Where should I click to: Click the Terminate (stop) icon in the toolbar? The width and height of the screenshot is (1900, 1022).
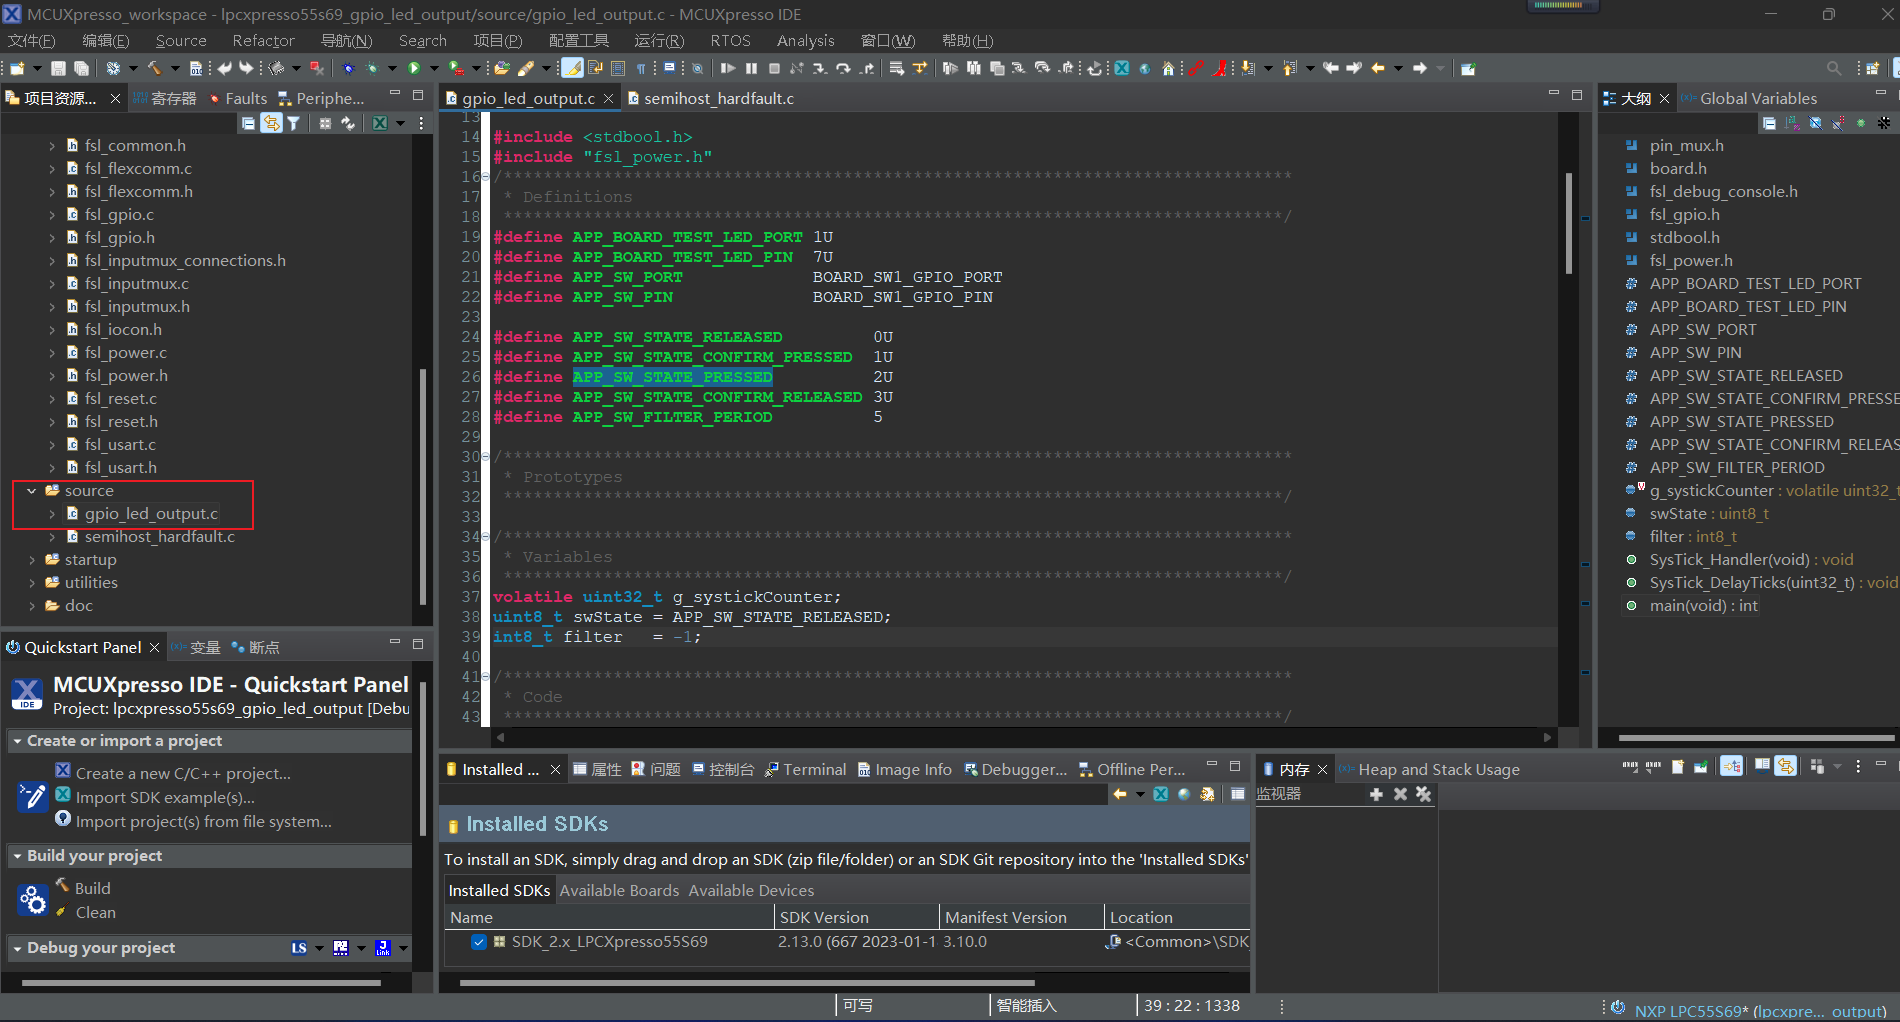point(774,68)
